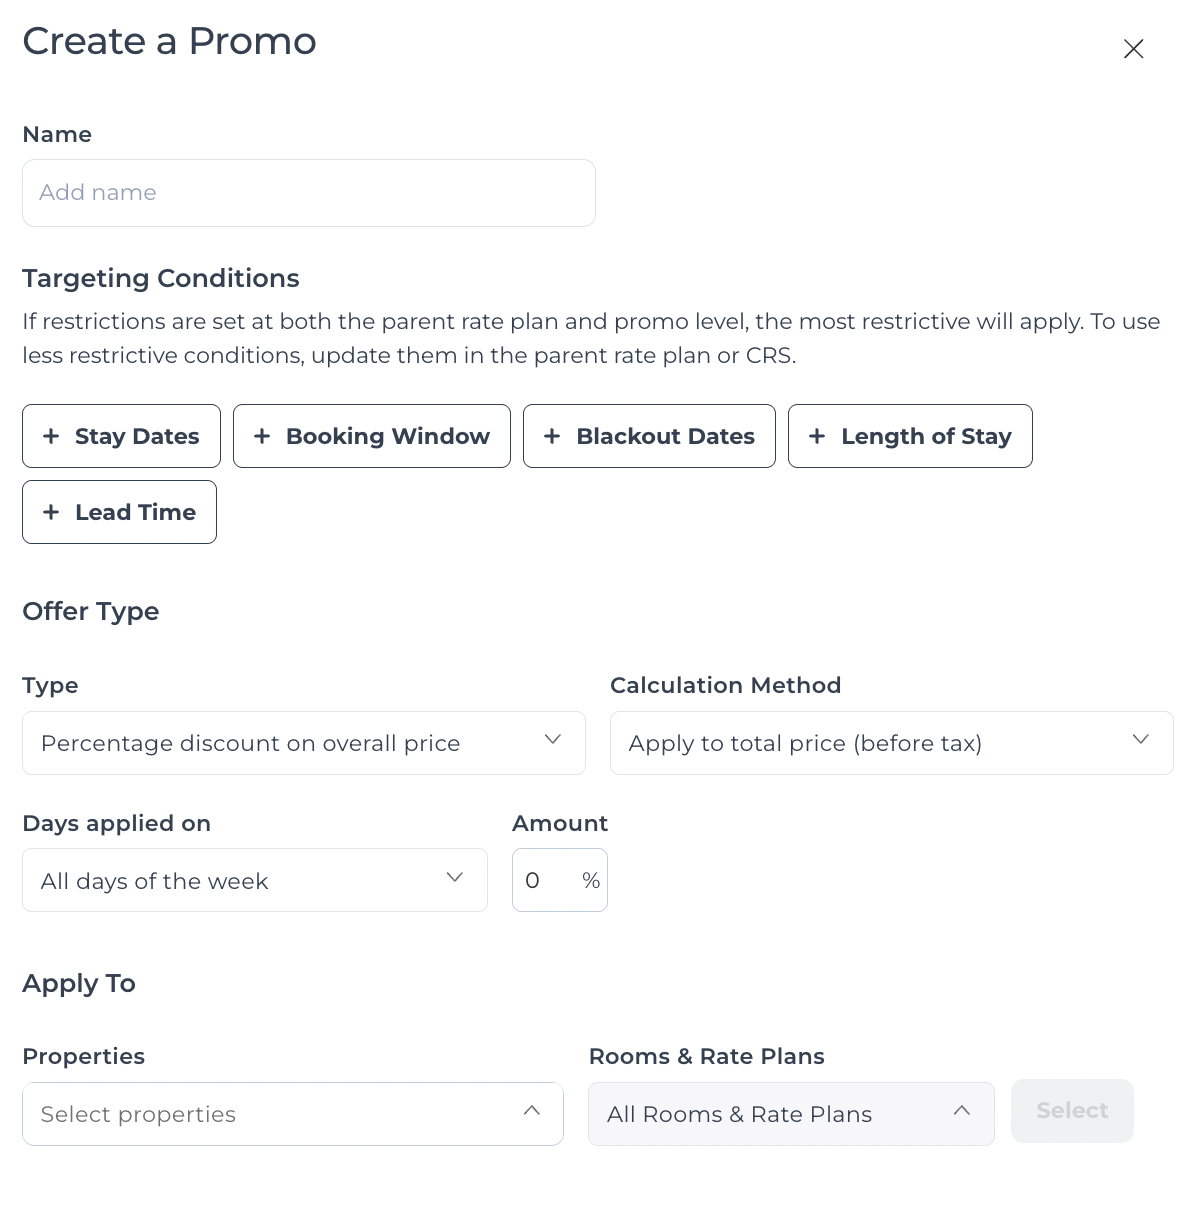Click the plus icon on Booking Window
Screen dimensions: 1192x1230
(262, 436)
